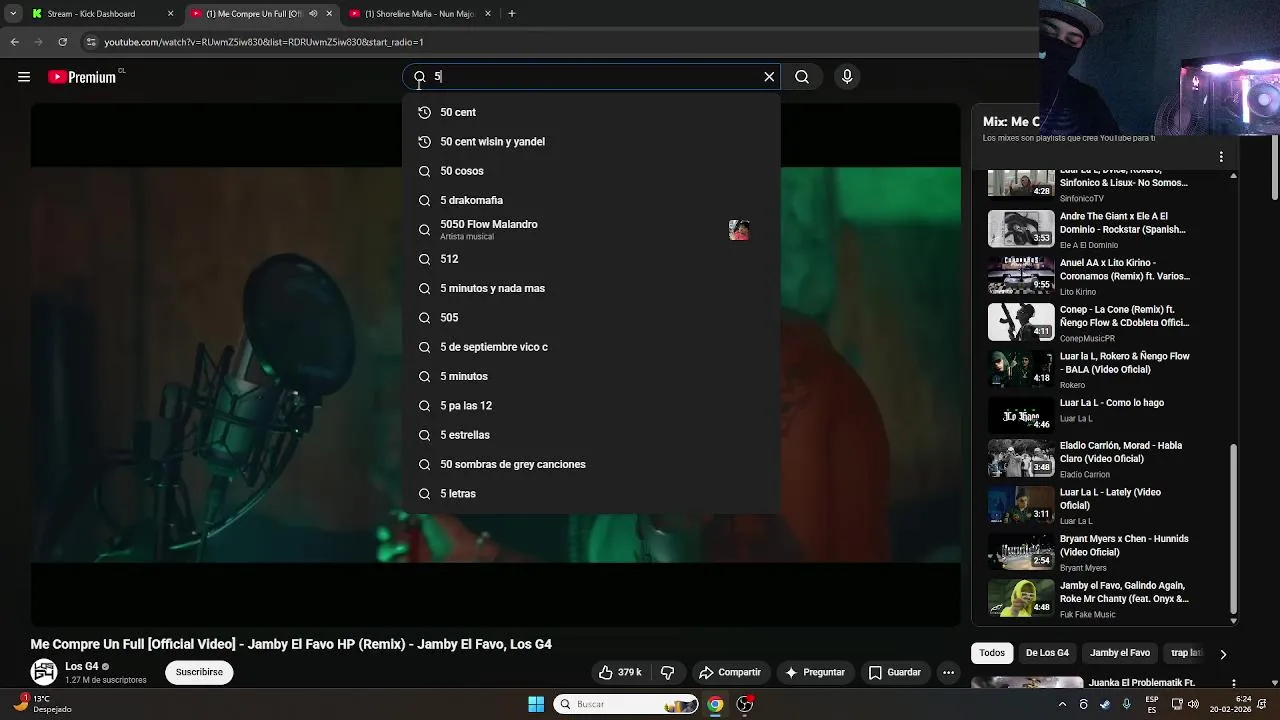Open the mix playlist three-dot options menu
Image resolution: width=1280 pixels, height=720 pixels.
click(1221, 157)
